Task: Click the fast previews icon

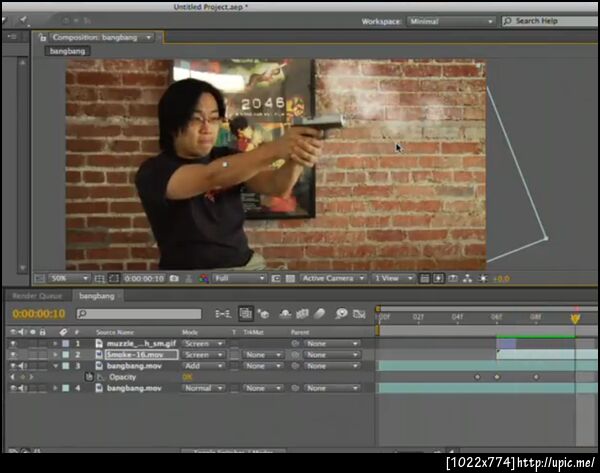Action: click(x=439, y=279)
